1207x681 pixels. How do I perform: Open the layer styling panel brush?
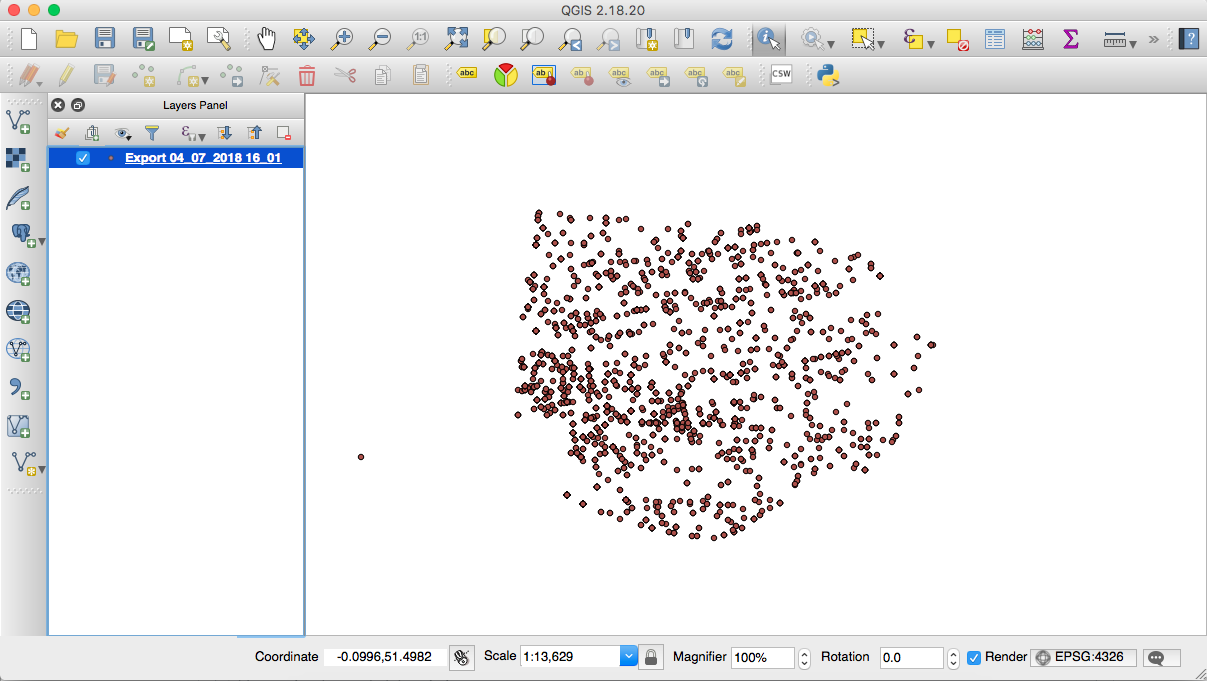tap(61, 132)
